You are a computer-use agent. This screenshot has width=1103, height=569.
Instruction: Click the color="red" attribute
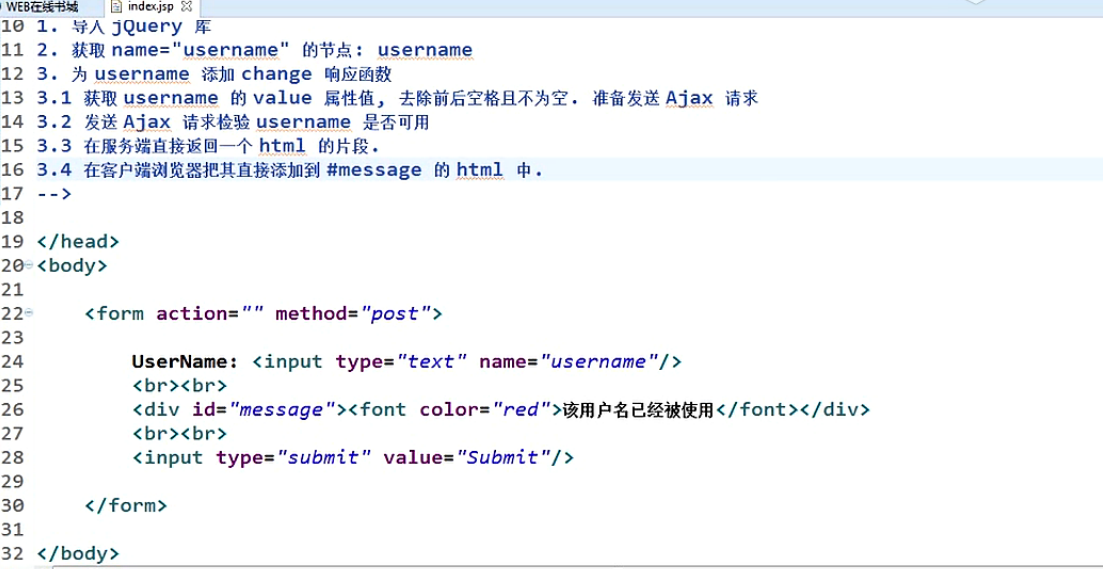click(x=485, y=409)
